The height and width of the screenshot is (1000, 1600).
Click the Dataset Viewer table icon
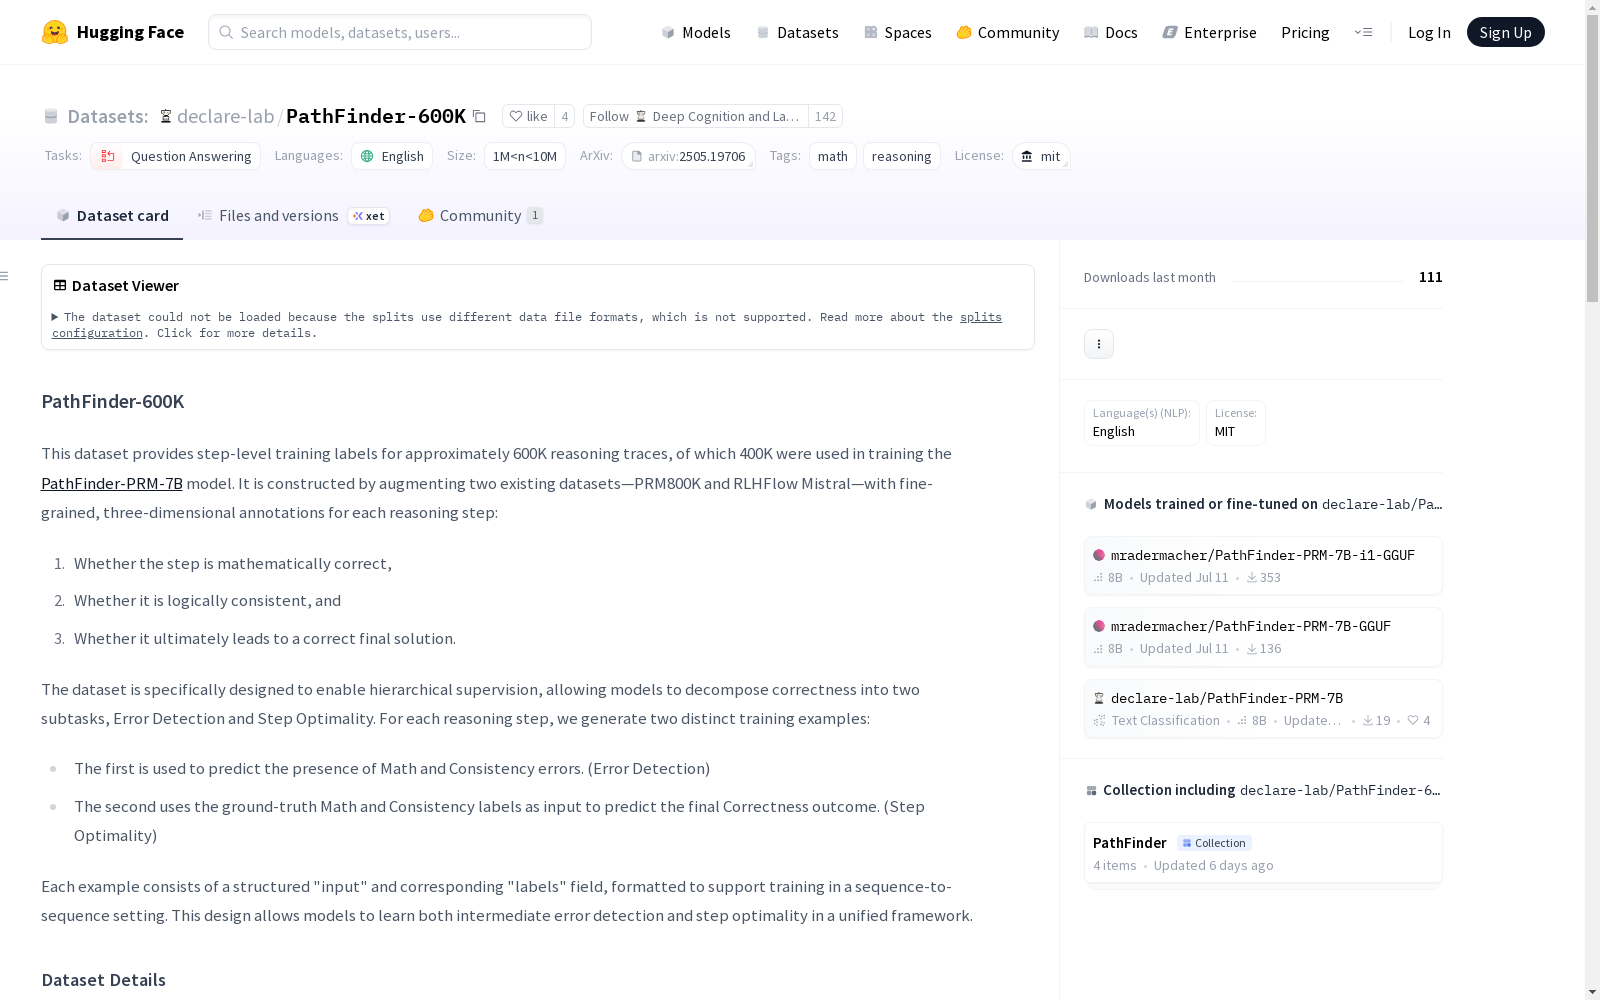(60, 286)
